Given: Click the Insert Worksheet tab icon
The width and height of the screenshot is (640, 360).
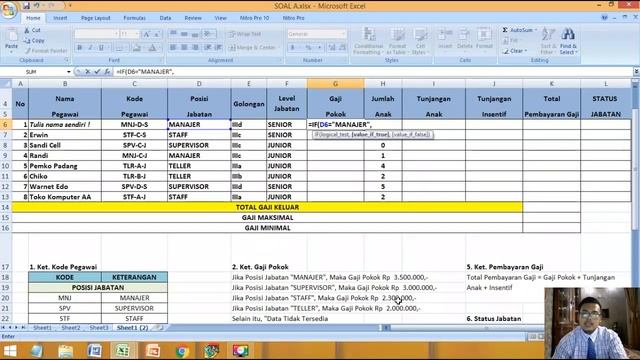Looking at the screenshot, I should pos(160,327).
